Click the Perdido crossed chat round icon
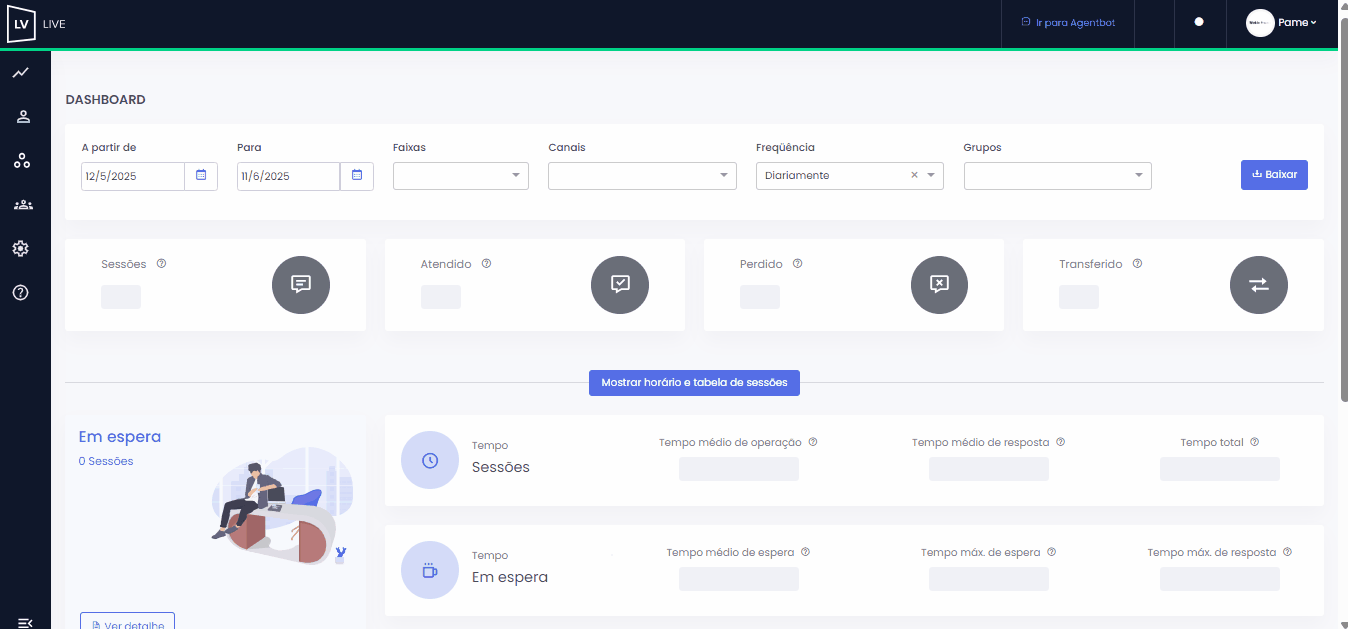The height and width of the screenshot is (629, 1348). pyautogui.click(x=939, y=284)
